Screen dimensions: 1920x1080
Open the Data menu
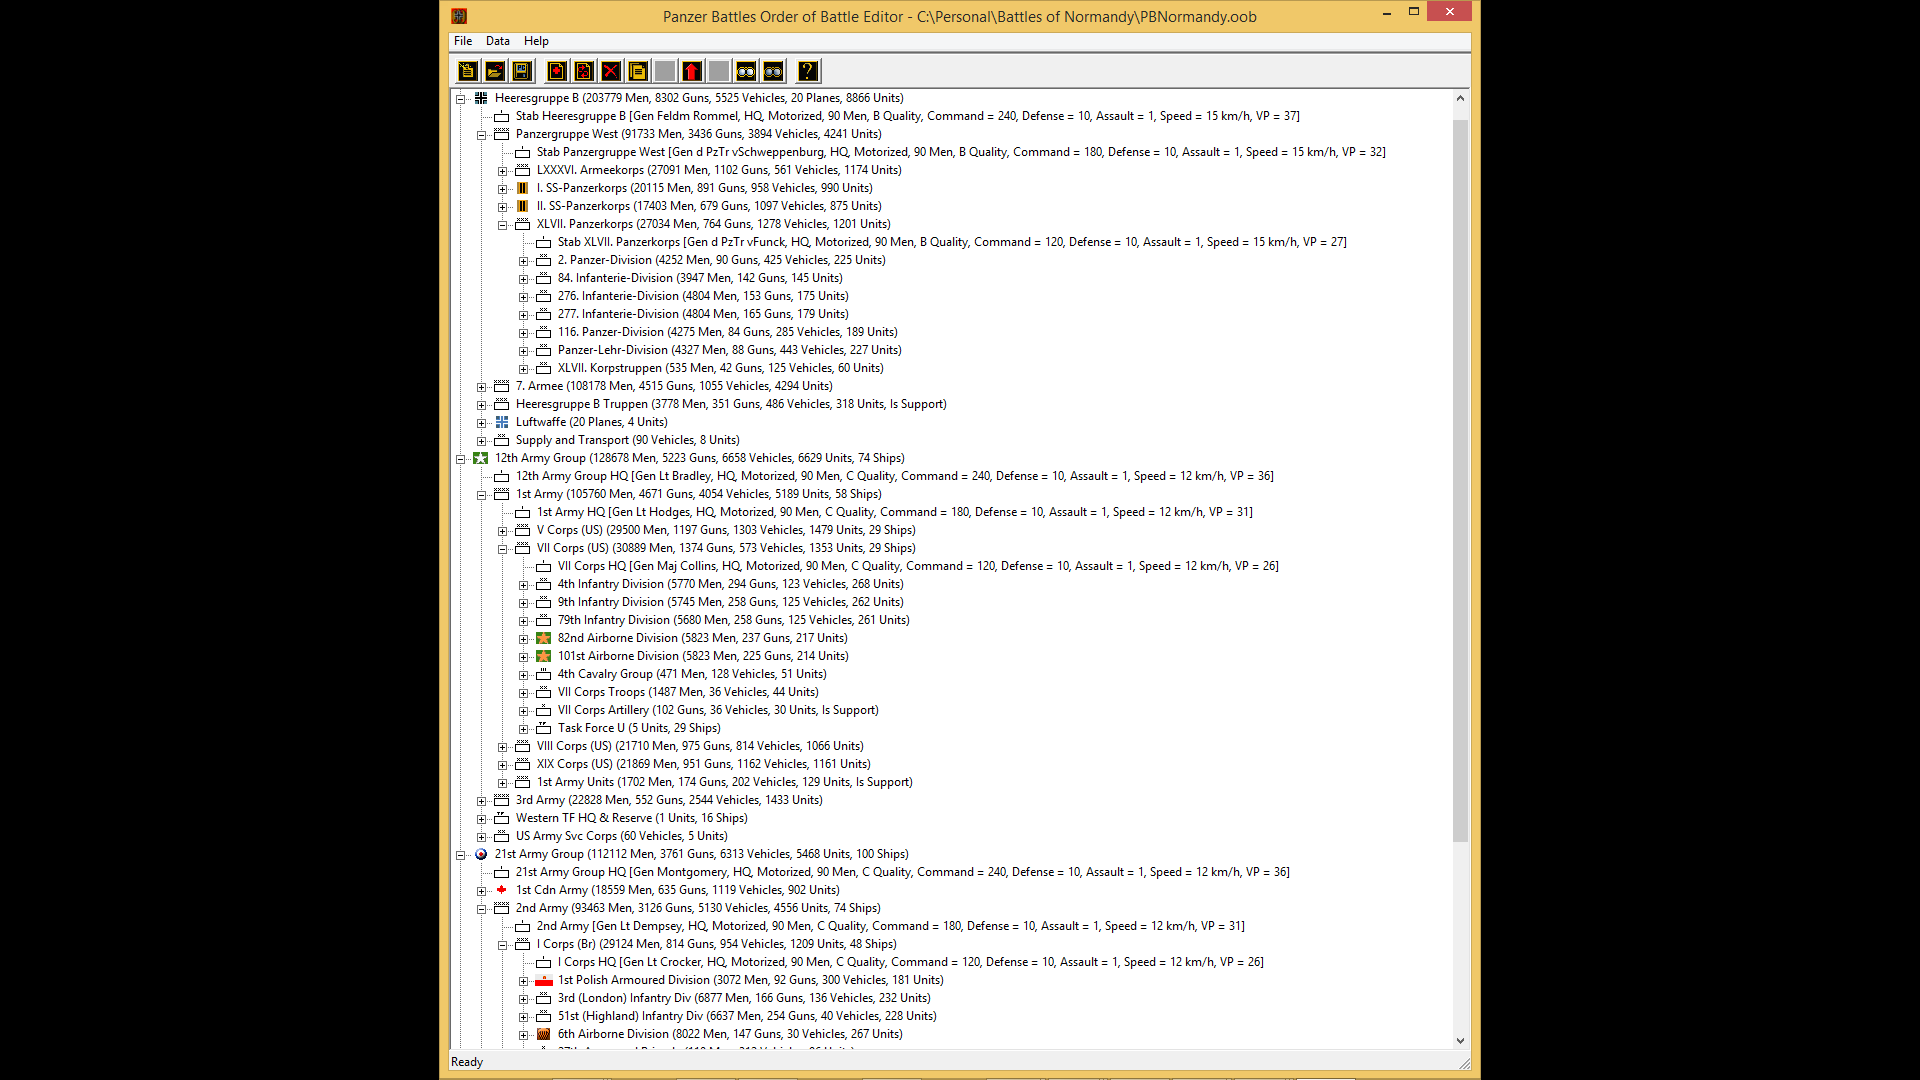498,41
